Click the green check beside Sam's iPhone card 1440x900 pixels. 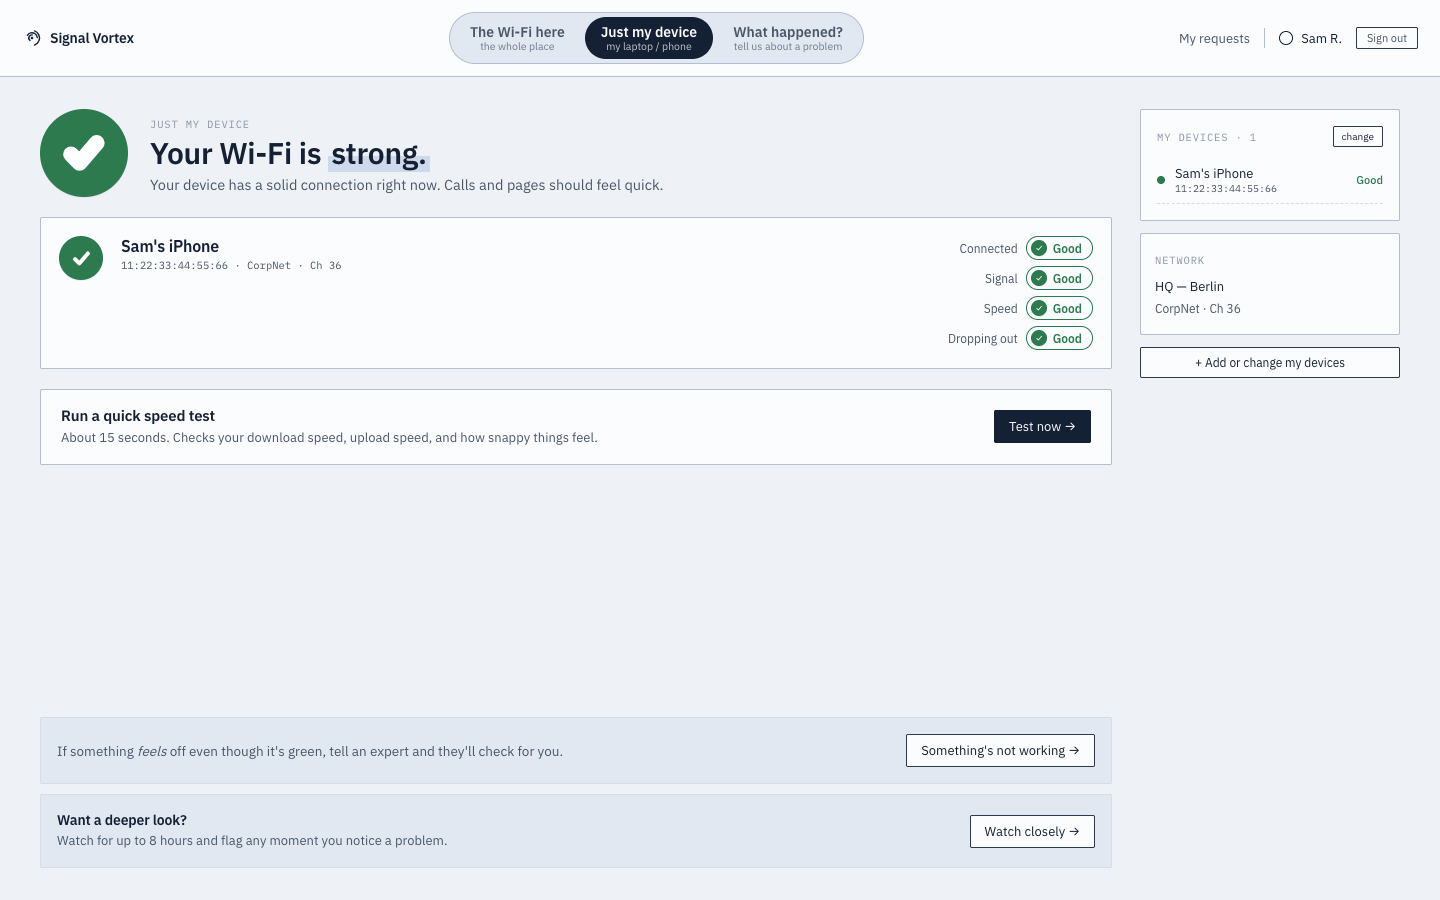81,258
